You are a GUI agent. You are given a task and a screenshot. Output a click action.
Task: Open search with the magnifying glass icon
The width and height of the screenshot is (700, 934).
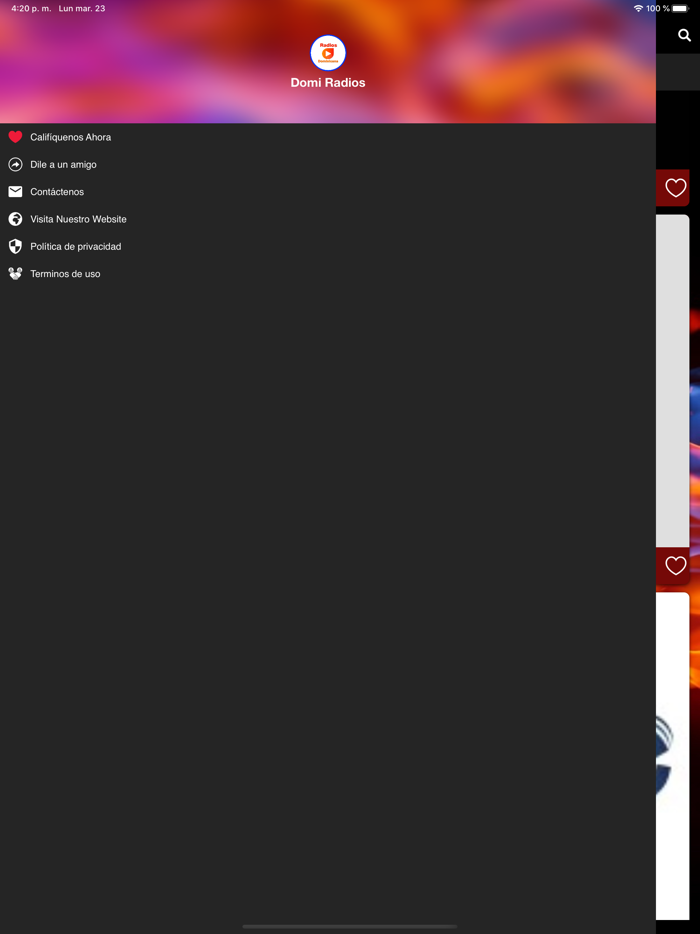point(685,36)
